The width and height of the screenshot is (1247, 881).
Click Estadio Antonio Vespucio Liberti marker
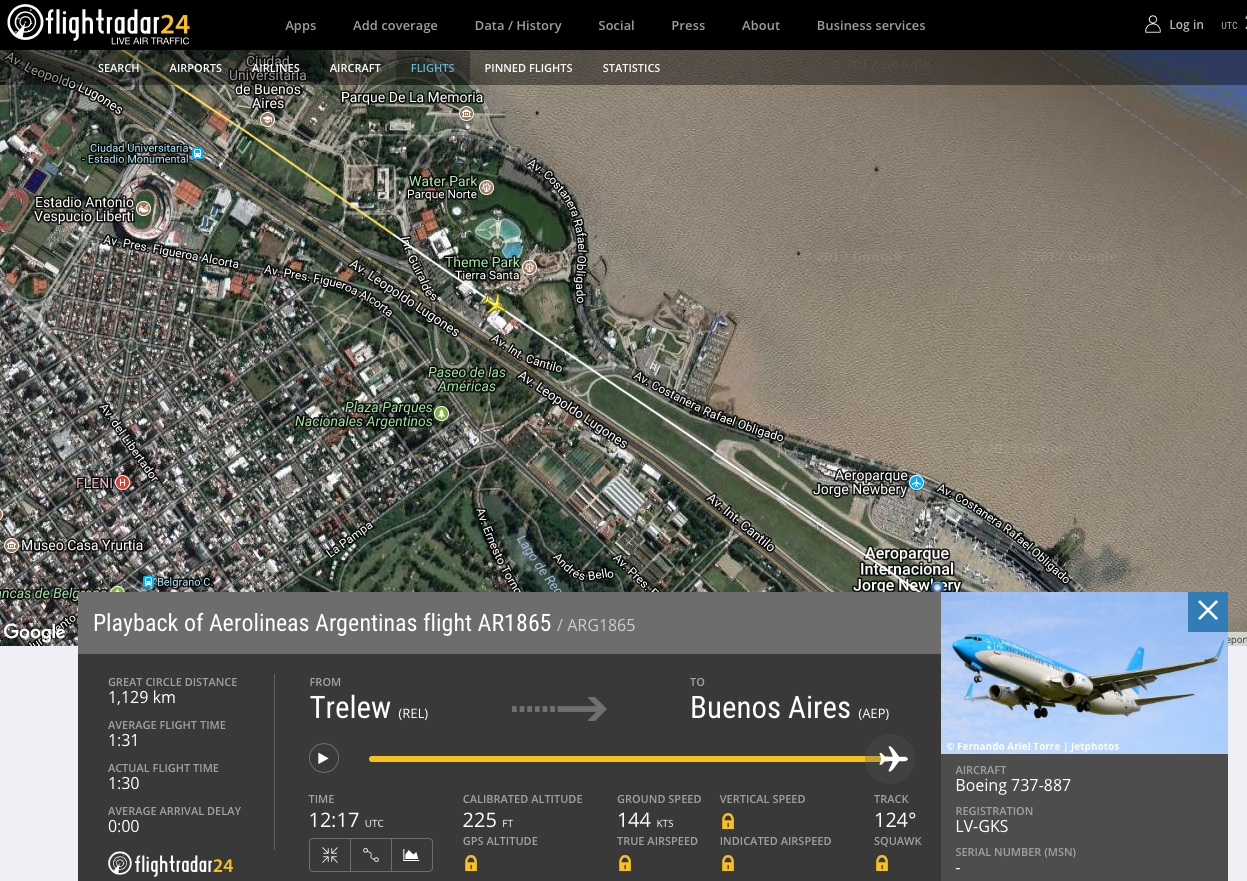[144, 208]
